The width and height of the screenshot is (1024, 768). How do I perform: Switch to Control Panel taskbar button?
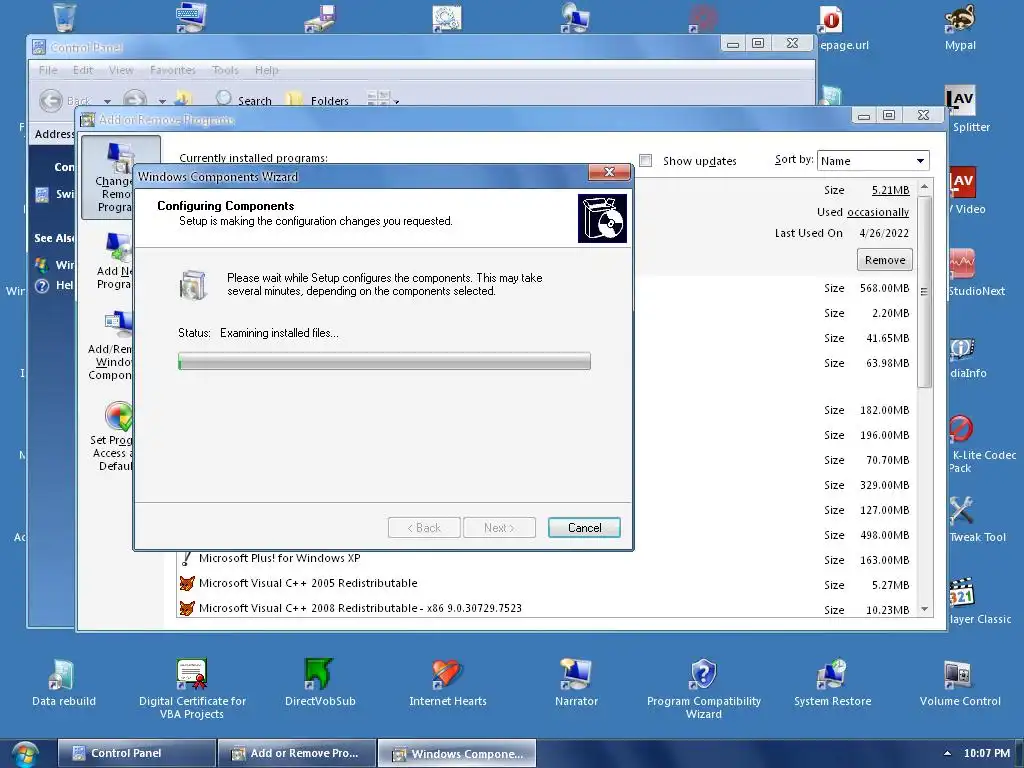coord(136,753)
